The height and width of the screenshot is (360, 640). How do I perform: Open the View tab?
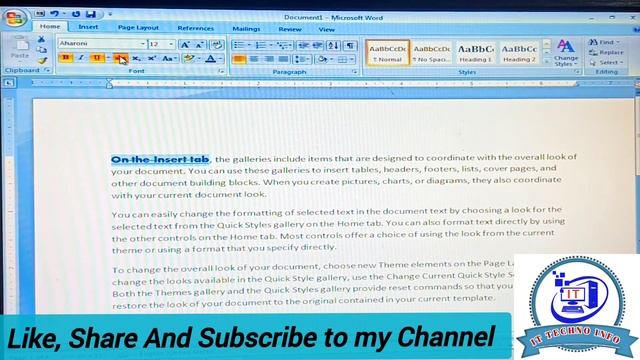coord(327,30)
